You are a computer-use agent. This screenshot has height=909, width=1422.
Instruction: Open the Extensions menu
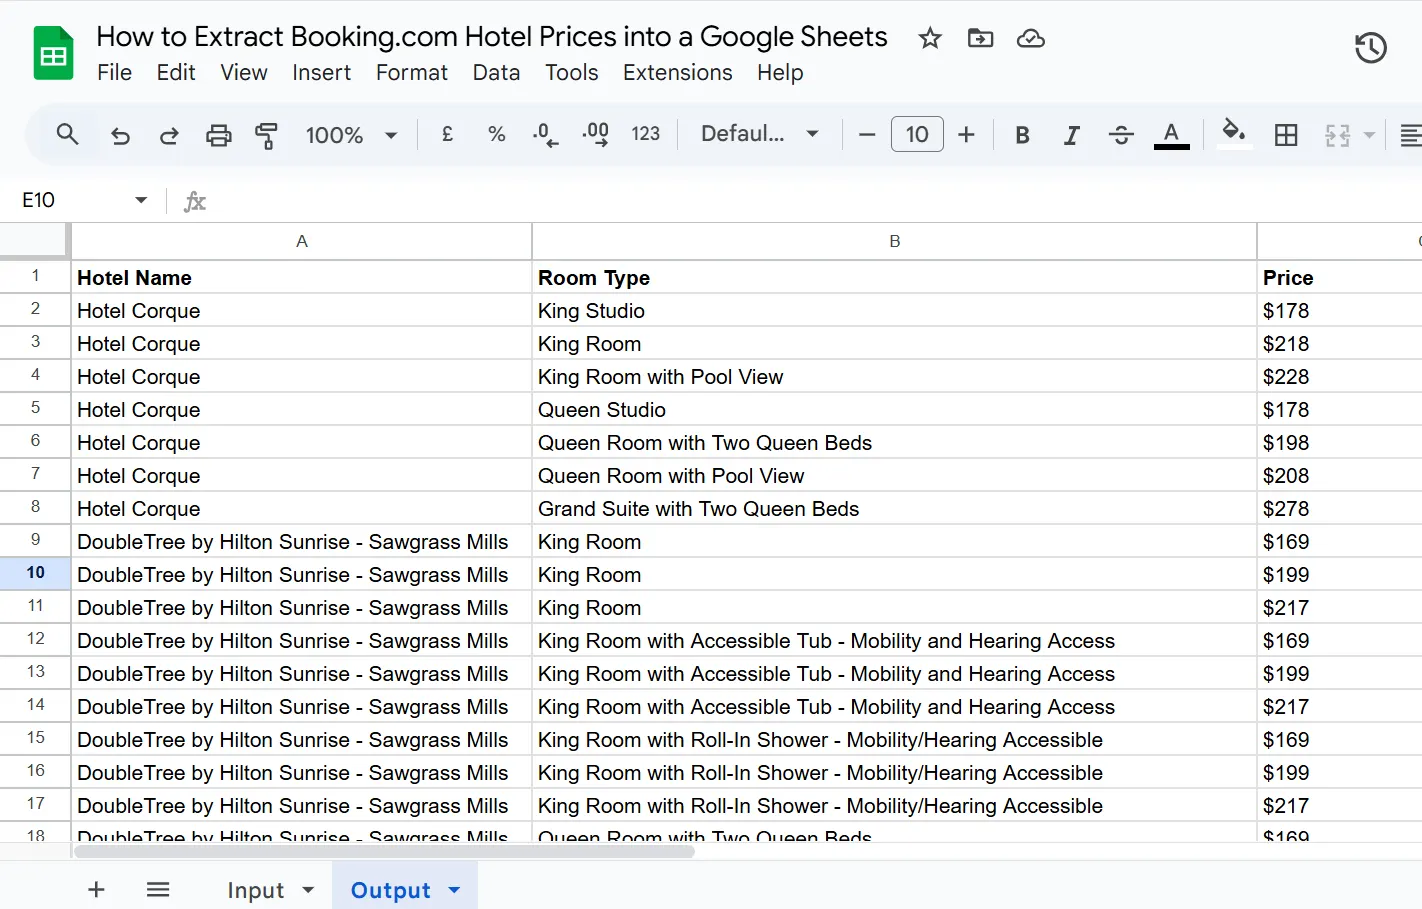point(677,73)
